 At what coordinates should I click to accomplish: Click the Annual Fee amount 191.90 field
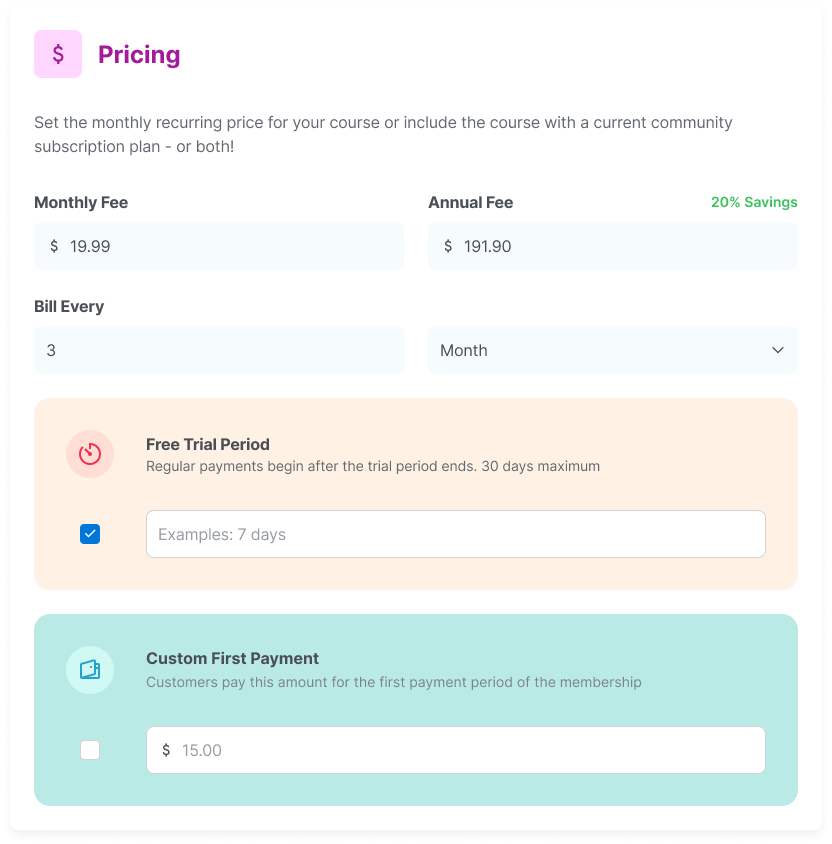612,246
